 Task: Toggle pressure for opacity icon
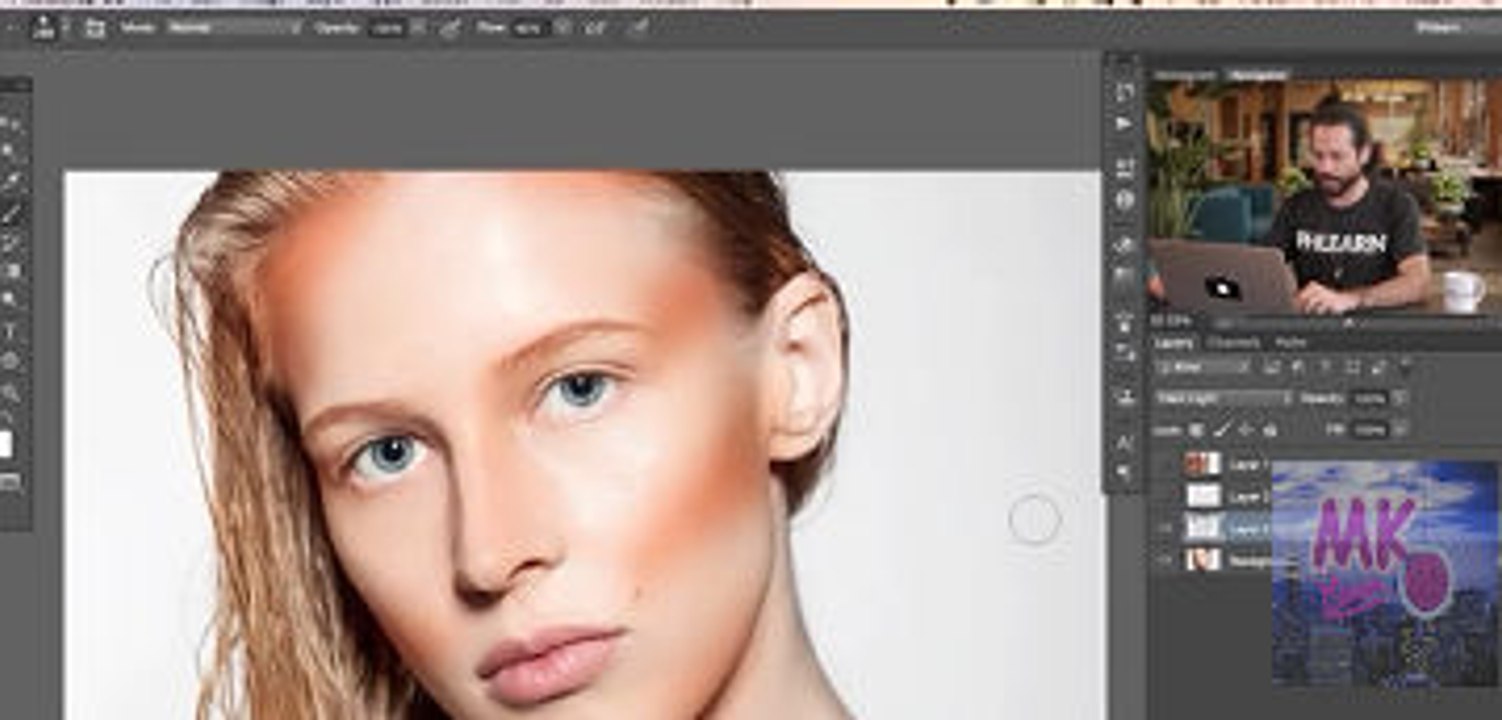click(450, 29)
